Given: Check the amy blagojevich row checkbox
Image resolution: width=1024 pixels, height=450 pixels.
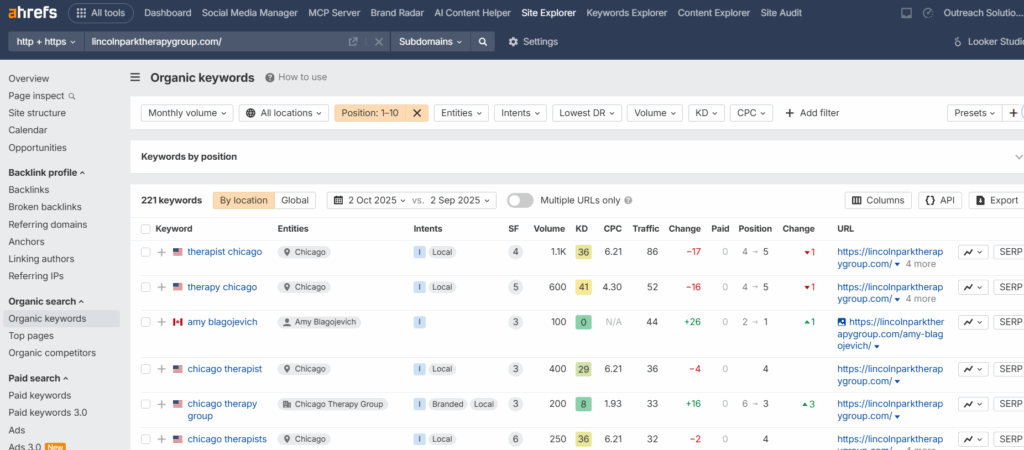Looking at the screenshot, I should click(146, 322).
